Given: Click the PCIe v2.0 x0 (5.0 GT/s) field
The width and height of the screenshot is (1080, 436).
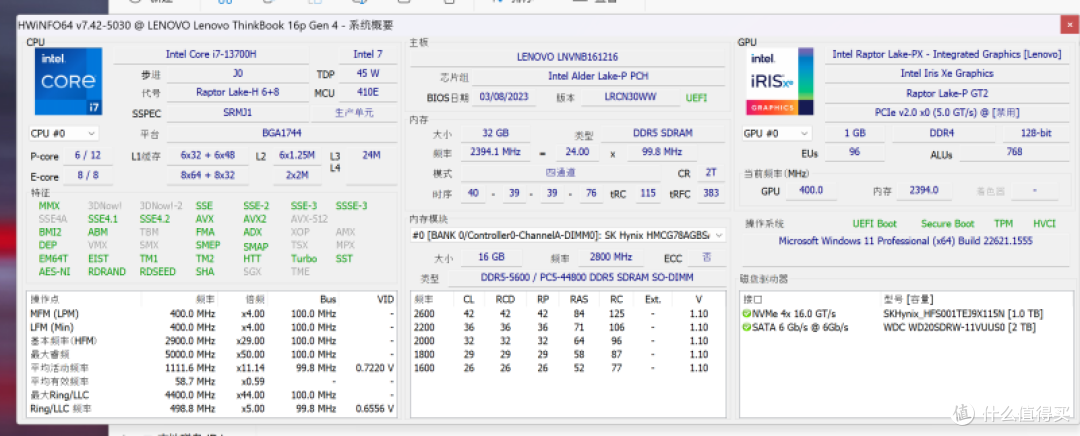Looking at the screenshot, I should click(947, 112).
